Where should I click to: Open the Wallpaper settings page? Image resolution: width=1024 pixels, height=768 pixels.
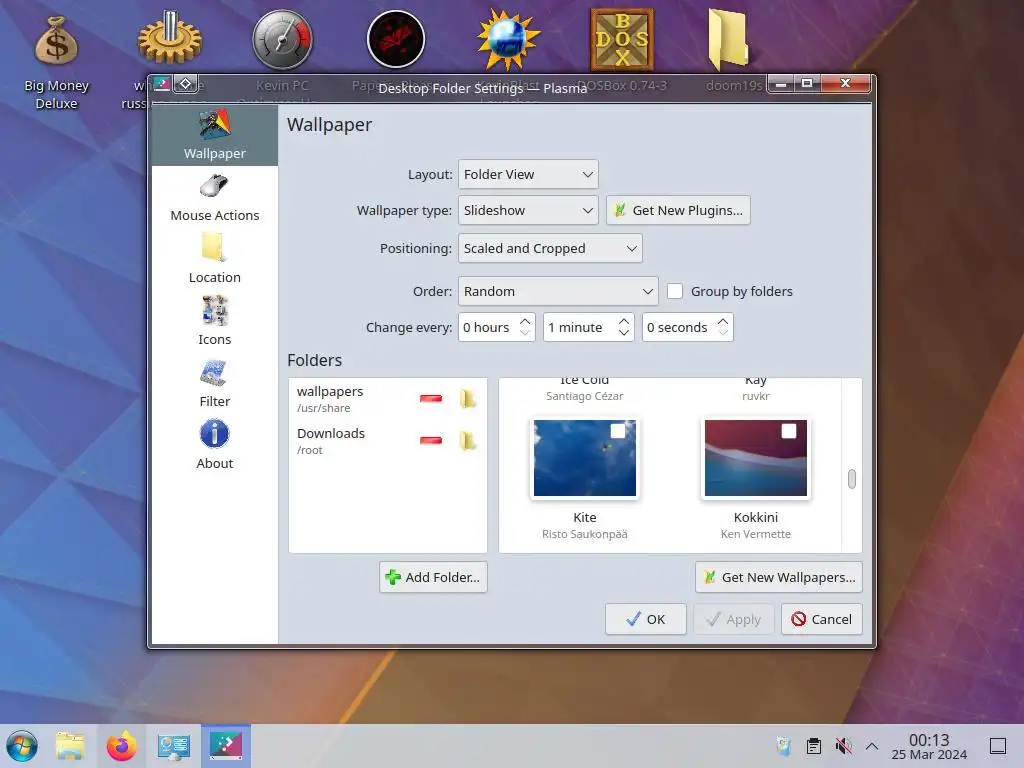click(x=214, y=135)
